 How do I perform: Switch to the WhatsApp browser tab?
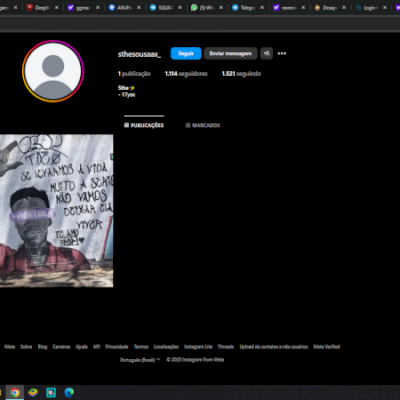(x=206, y=7)
